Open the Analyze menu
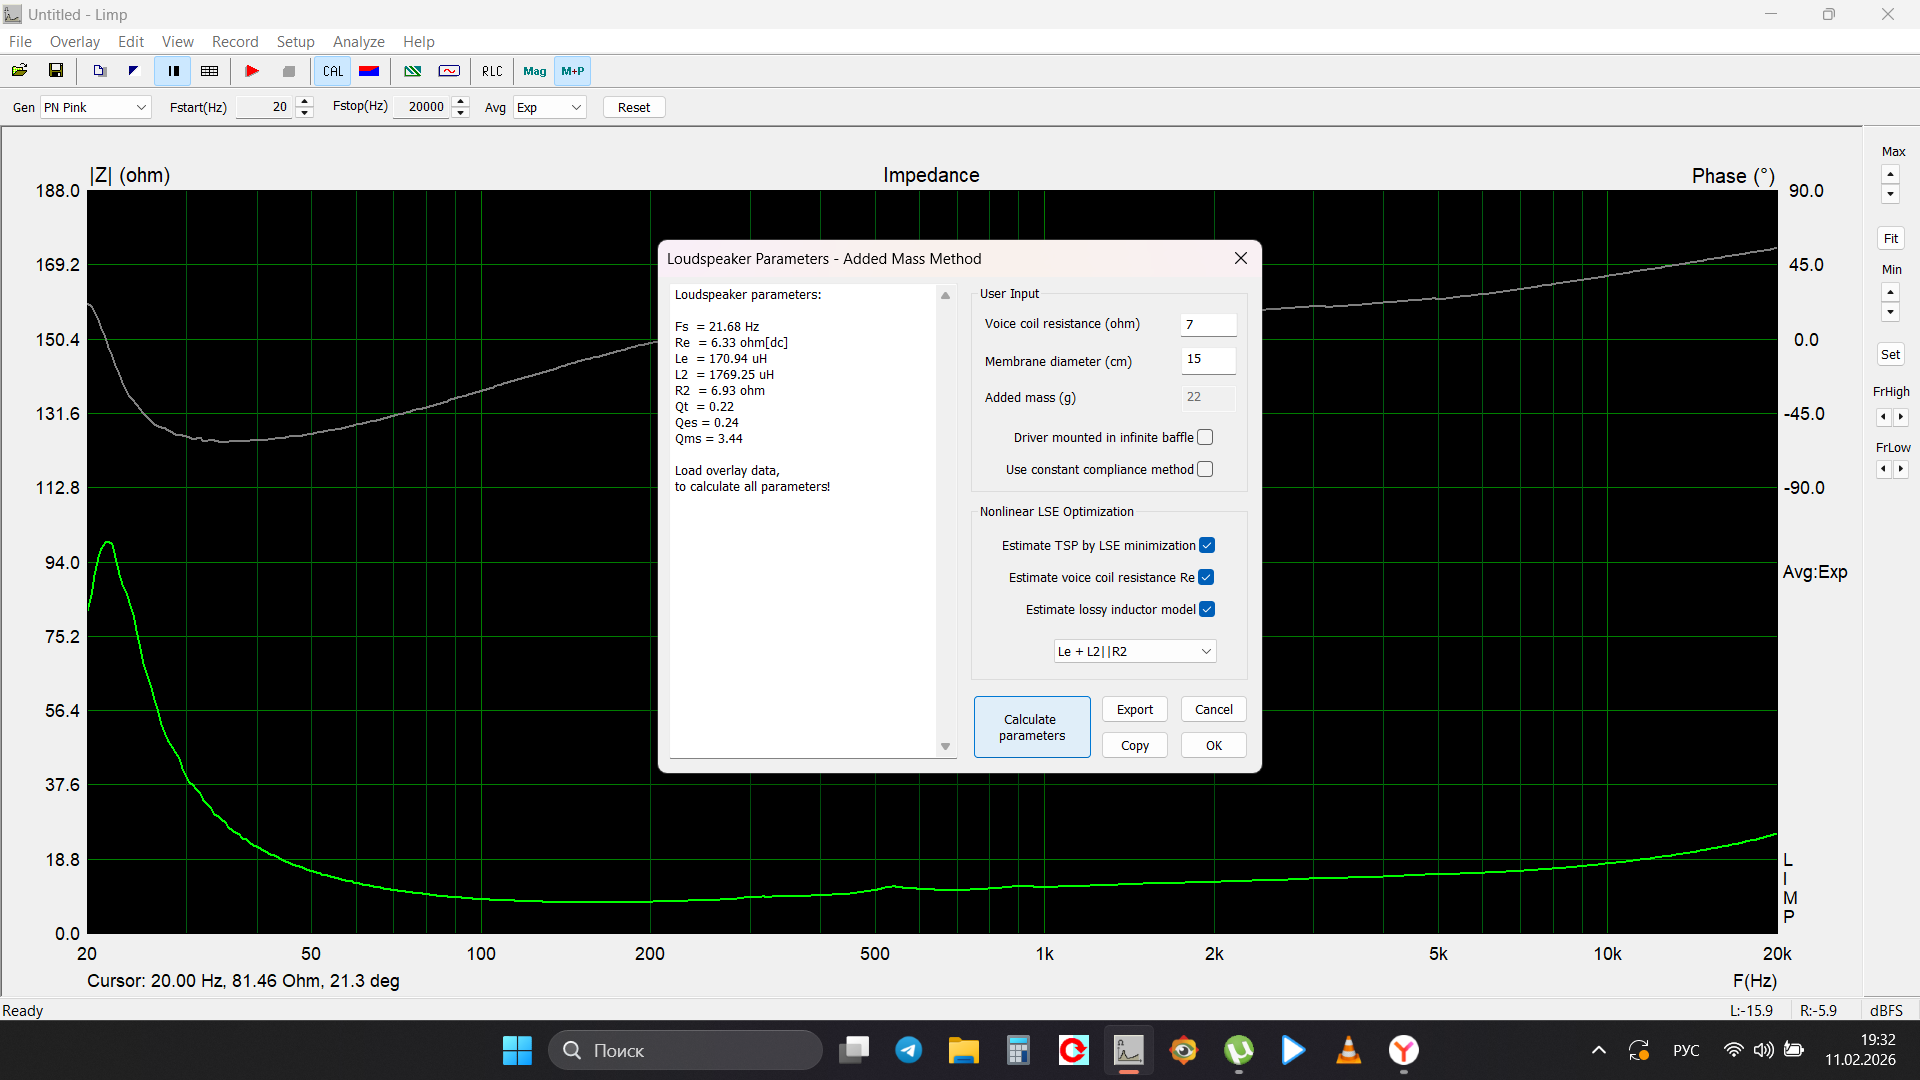 (x=359, y=41)
